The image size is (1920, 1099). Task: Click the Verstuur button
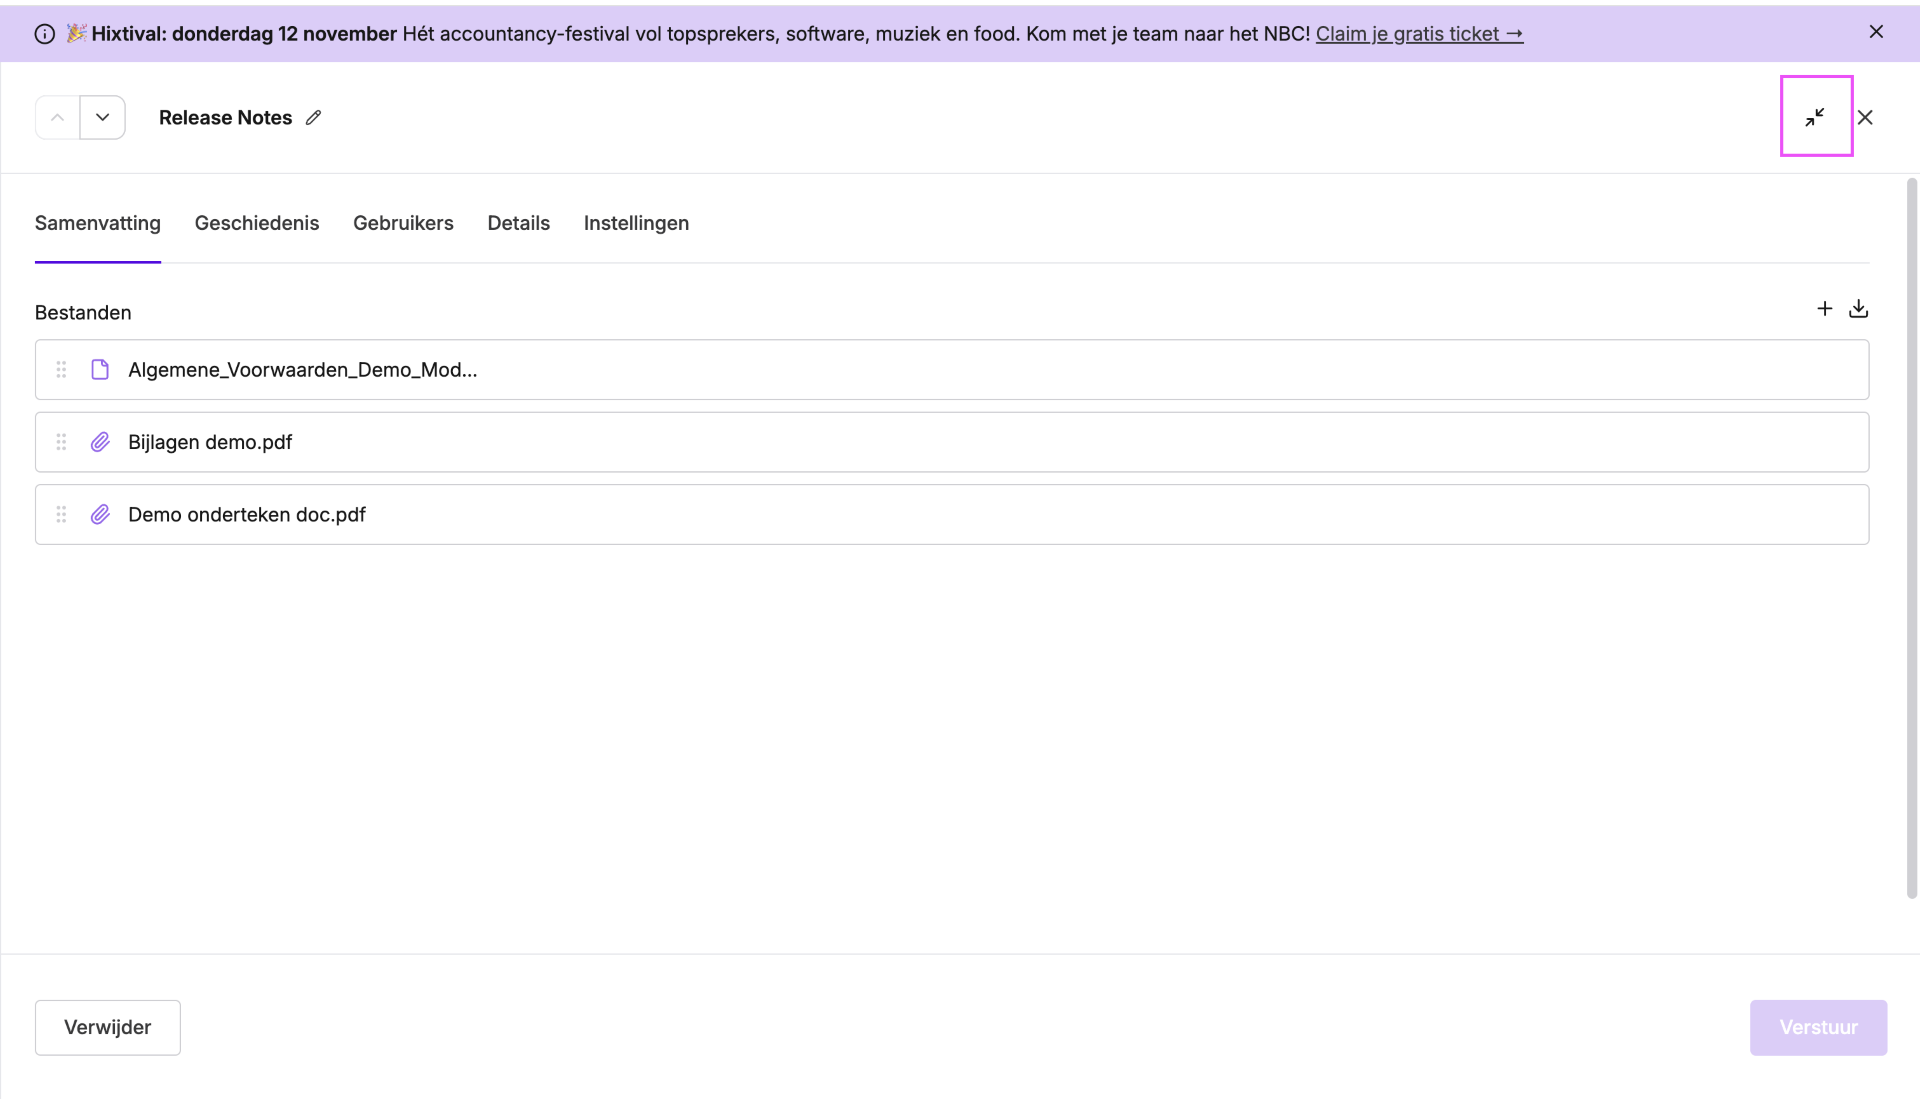click(x=1818, y=1027)
